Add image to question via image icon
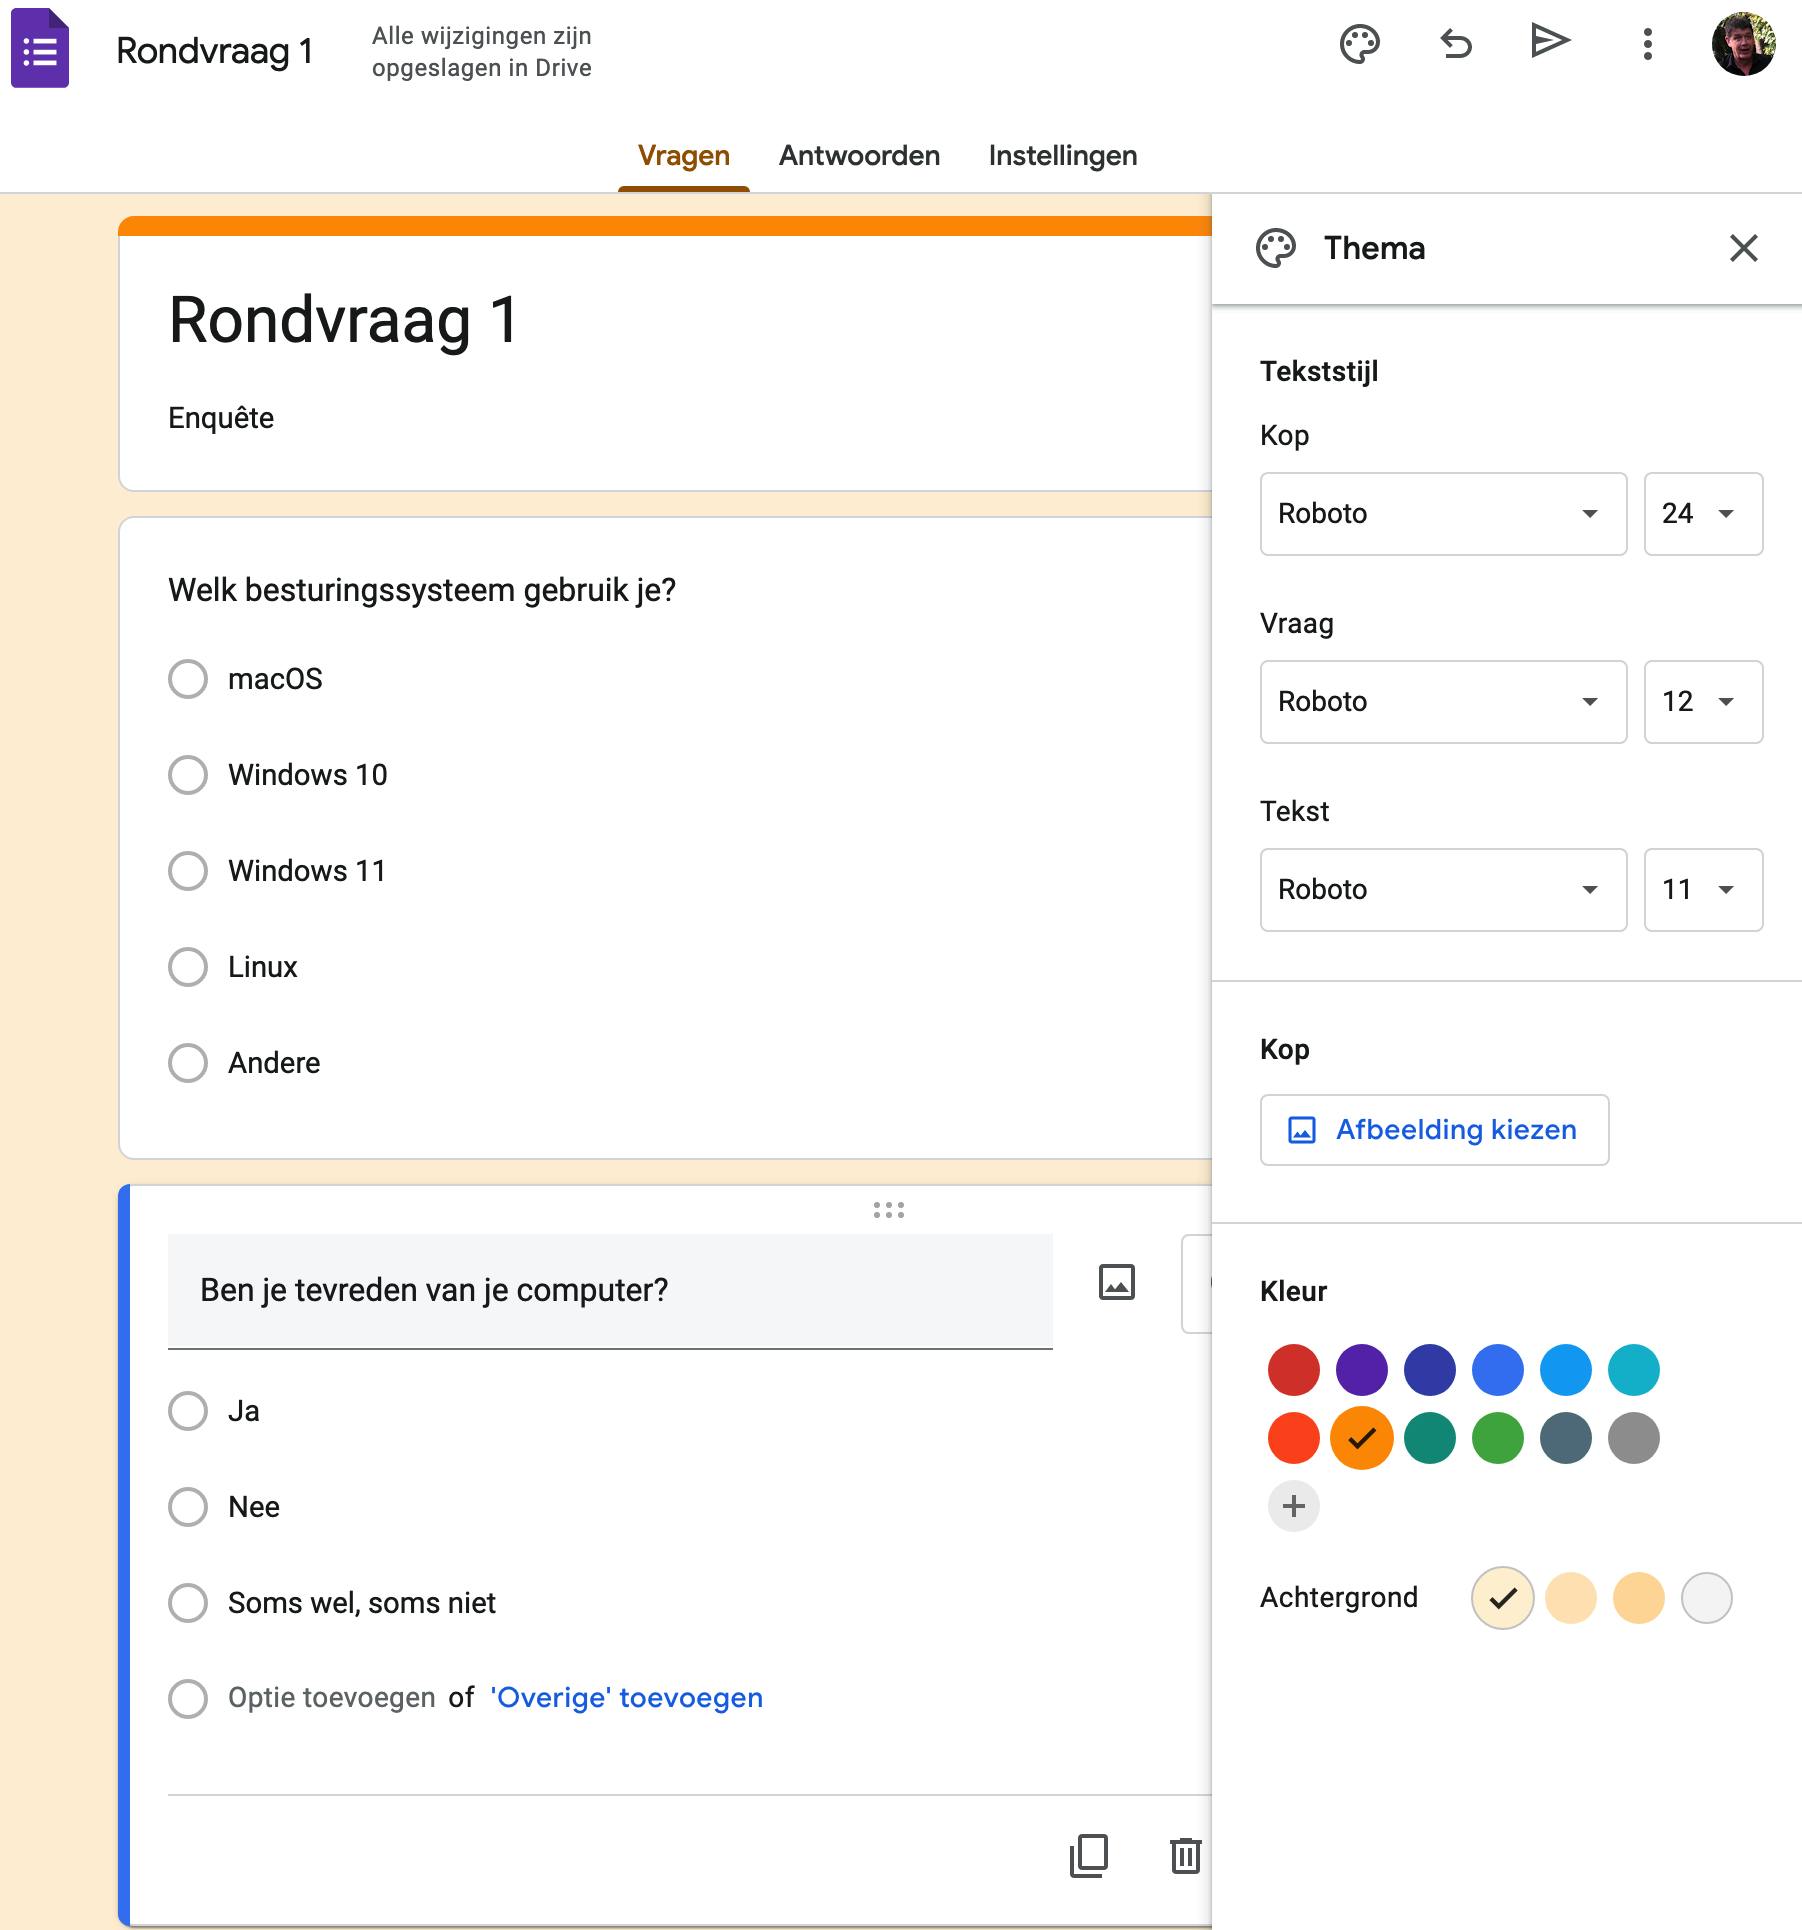Viewport: 1802px width, 1930px height. pyautogui.click(x=1116, y=1282)
